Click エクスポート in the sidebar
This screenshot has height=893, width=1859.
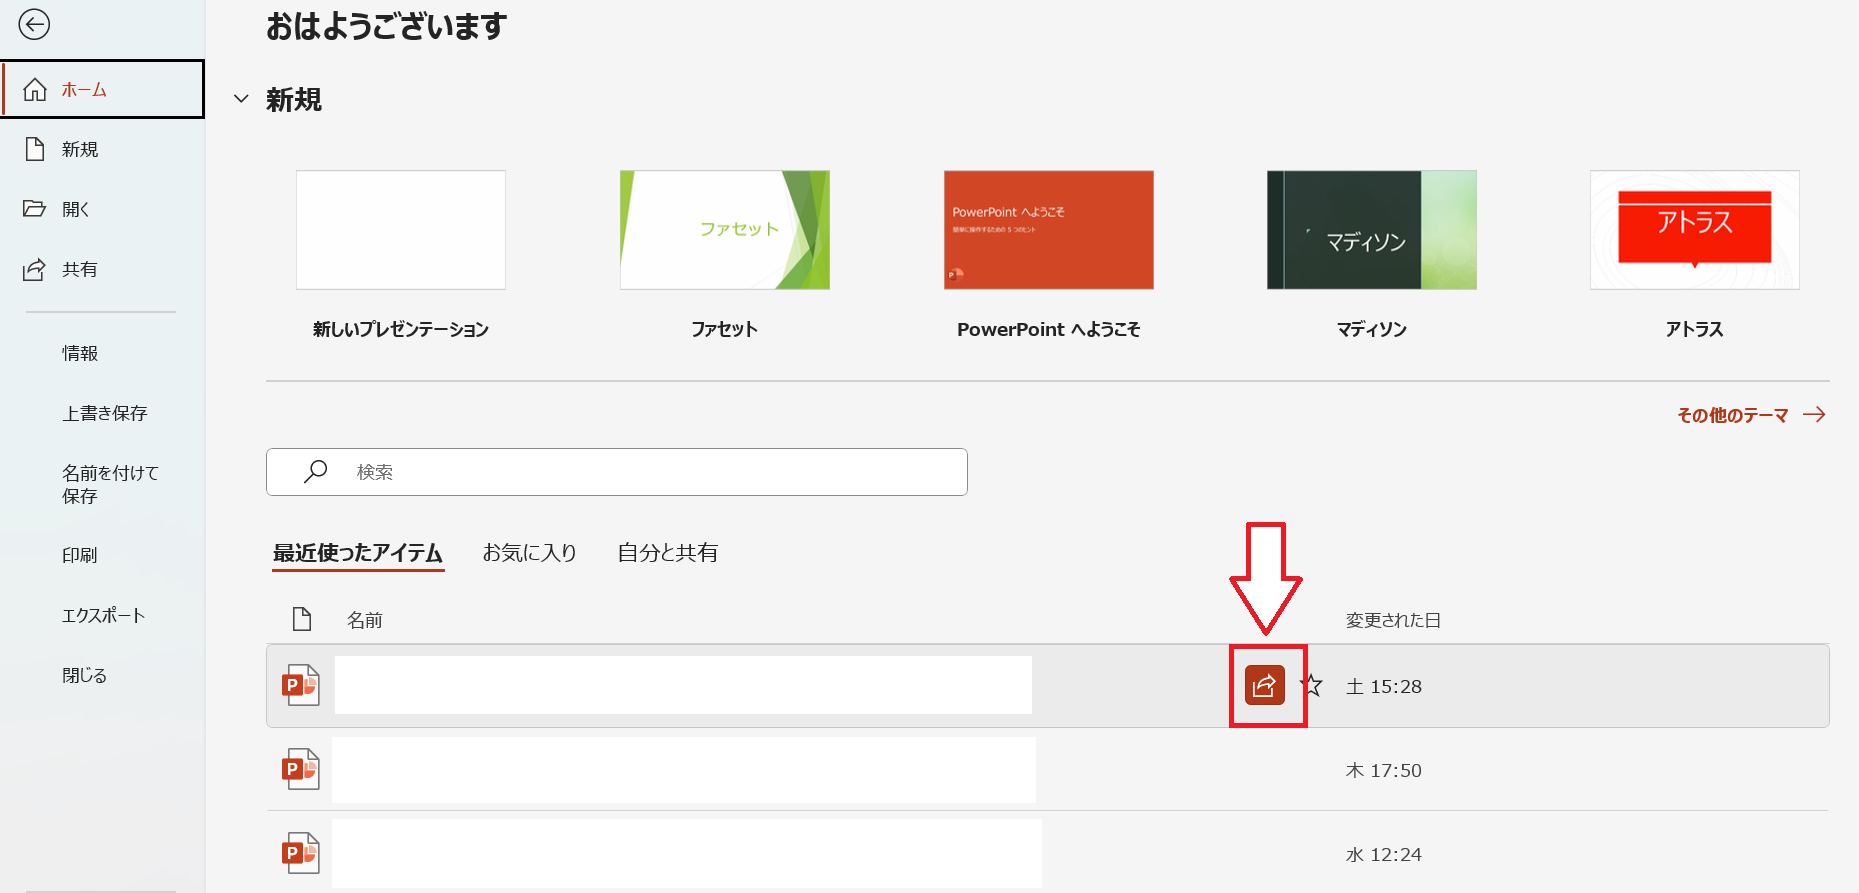click(104, 616)
